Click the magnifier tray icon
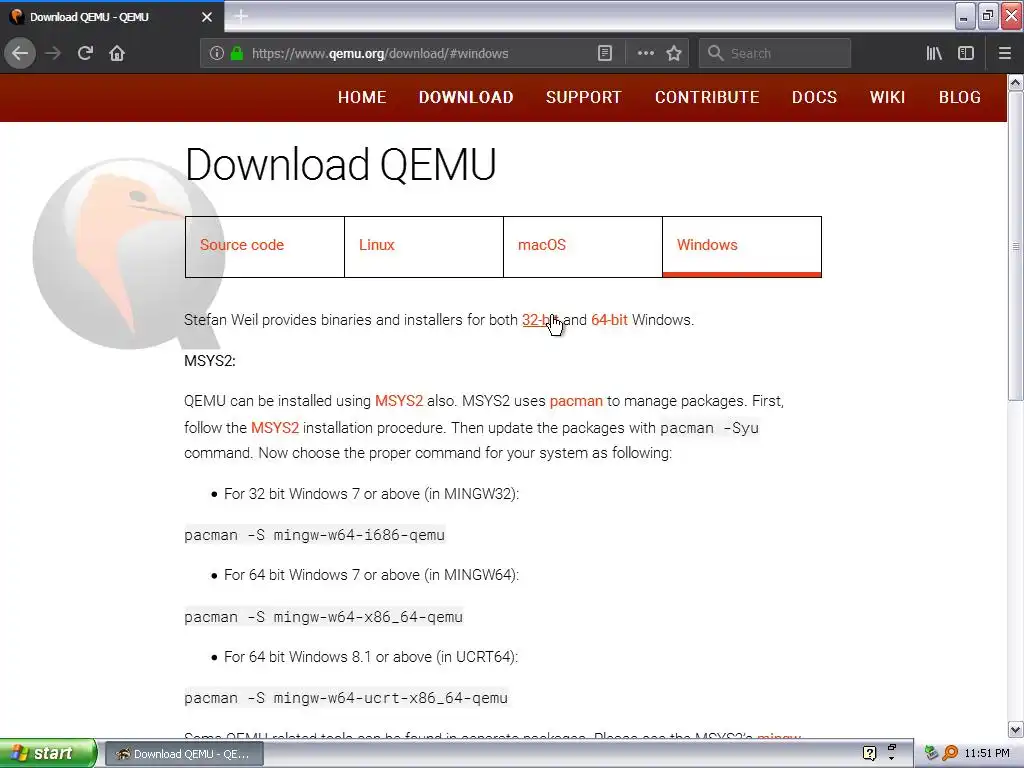 tap(950, 754)
